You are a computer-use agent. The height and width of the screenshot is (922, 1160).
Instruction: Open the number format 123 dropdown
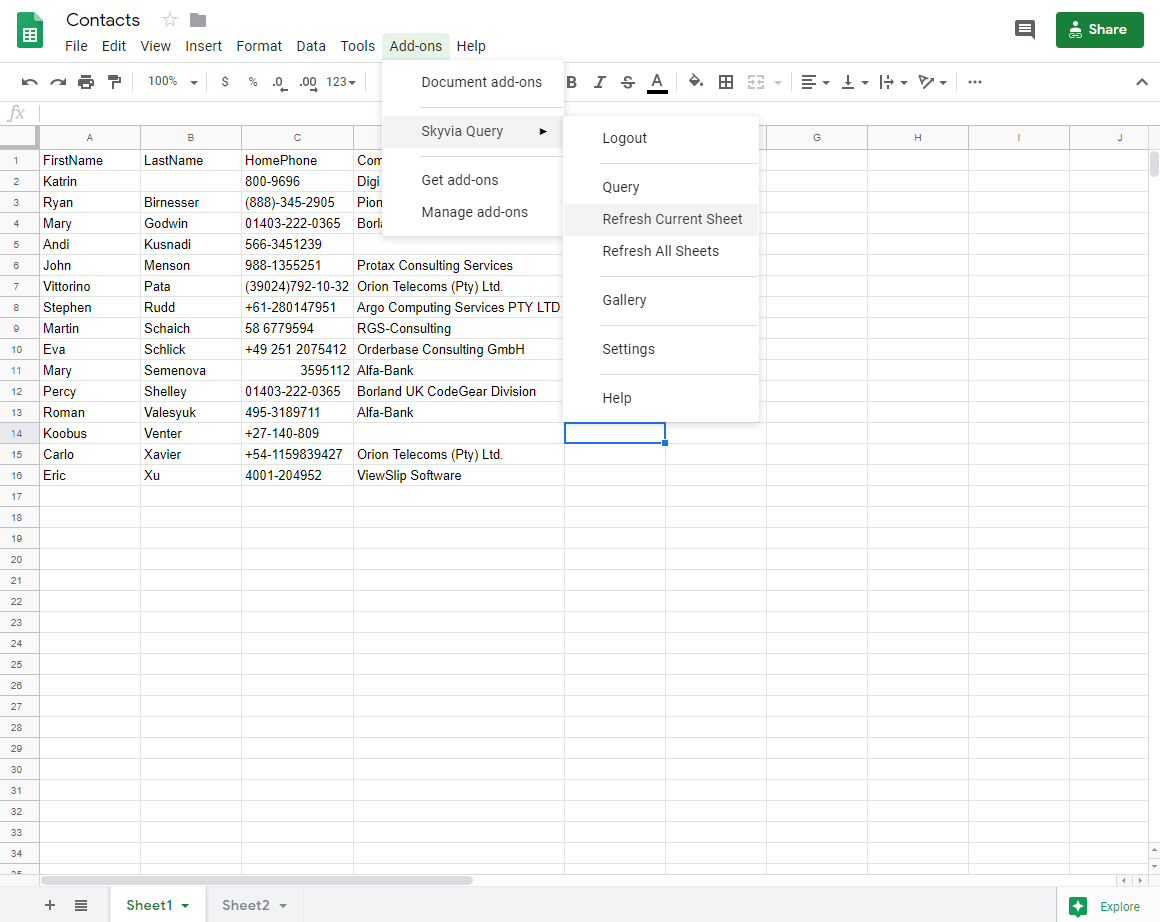tap(341, 82)
